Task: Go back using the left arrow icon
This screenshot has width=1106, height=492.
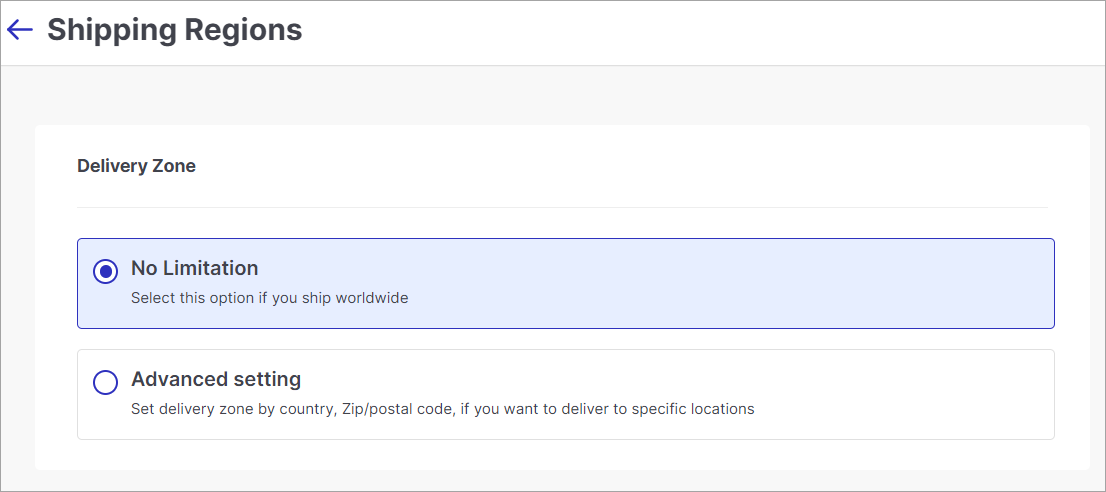Action: pyautogui.click(x=20, y=30)
